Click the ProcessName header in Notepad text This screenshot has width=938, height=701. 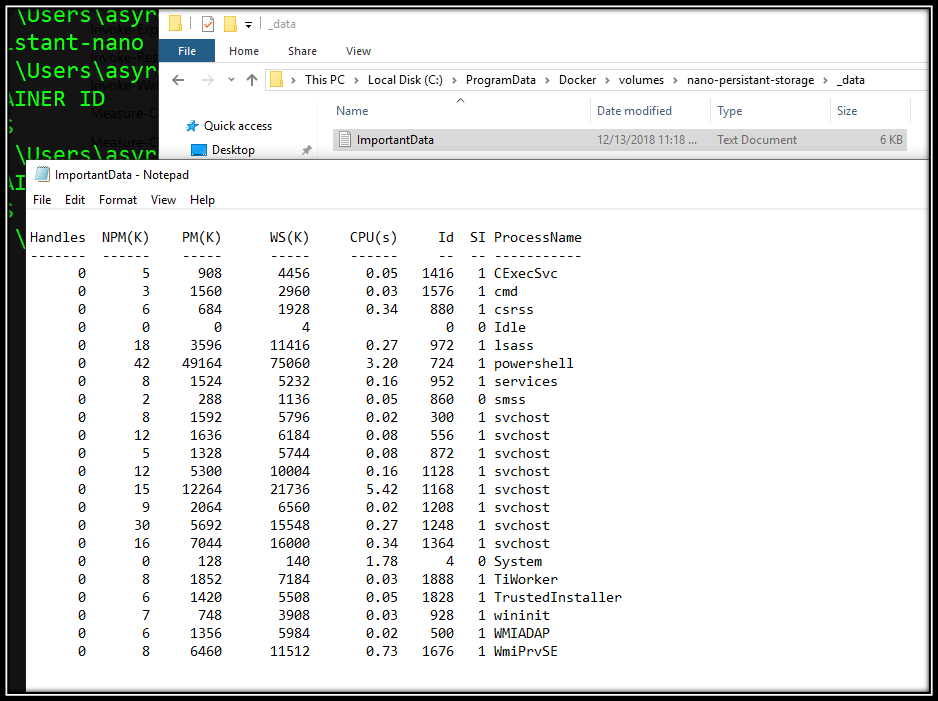[538, 237]
